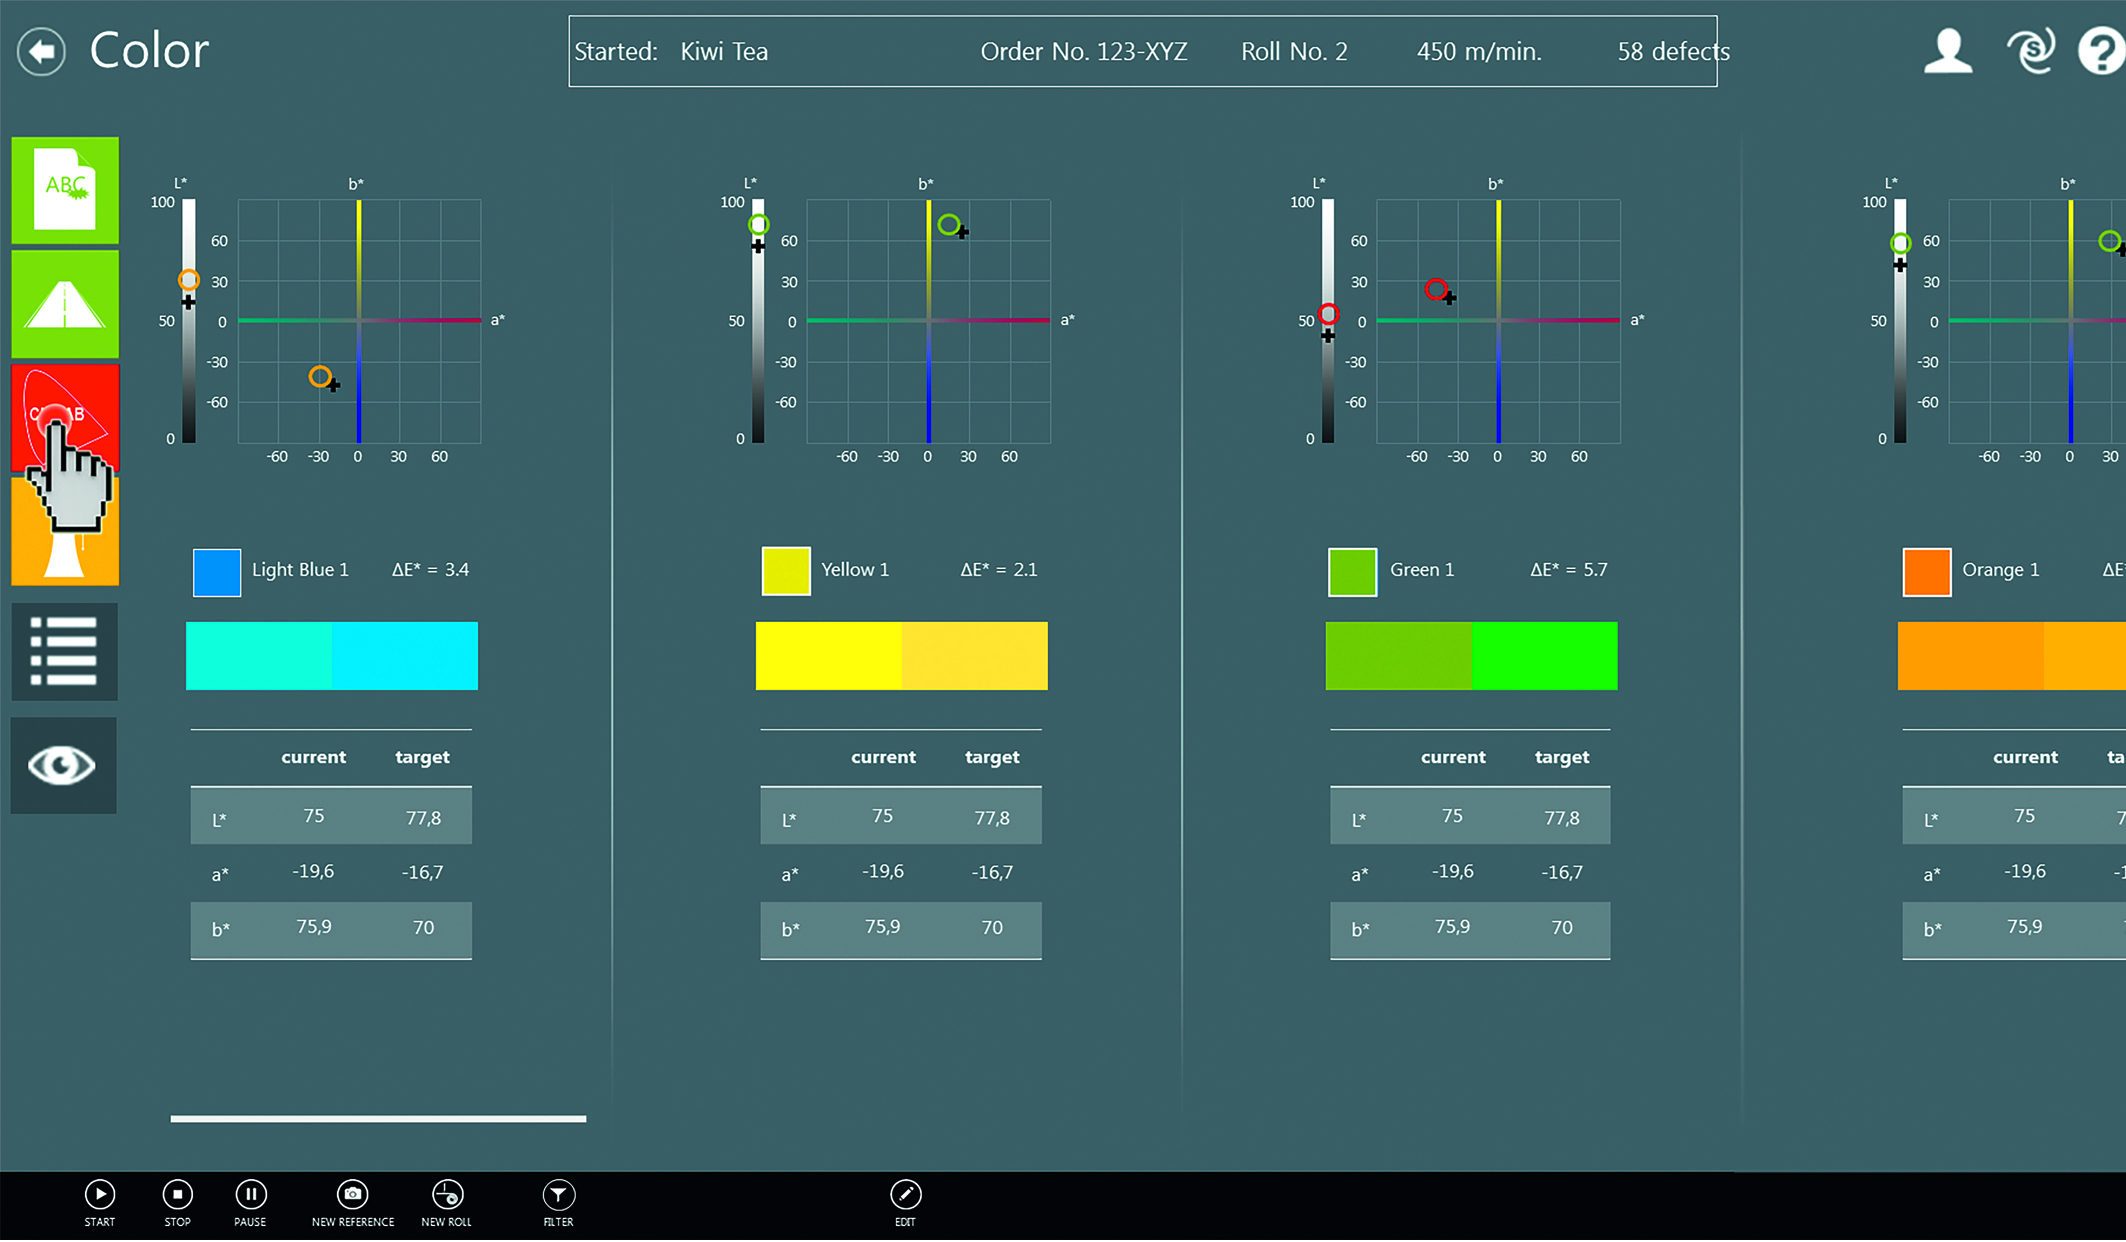This screenshot has height=1242, width=2126.
Task: Open the list view panel
Action: coord(63,651)
